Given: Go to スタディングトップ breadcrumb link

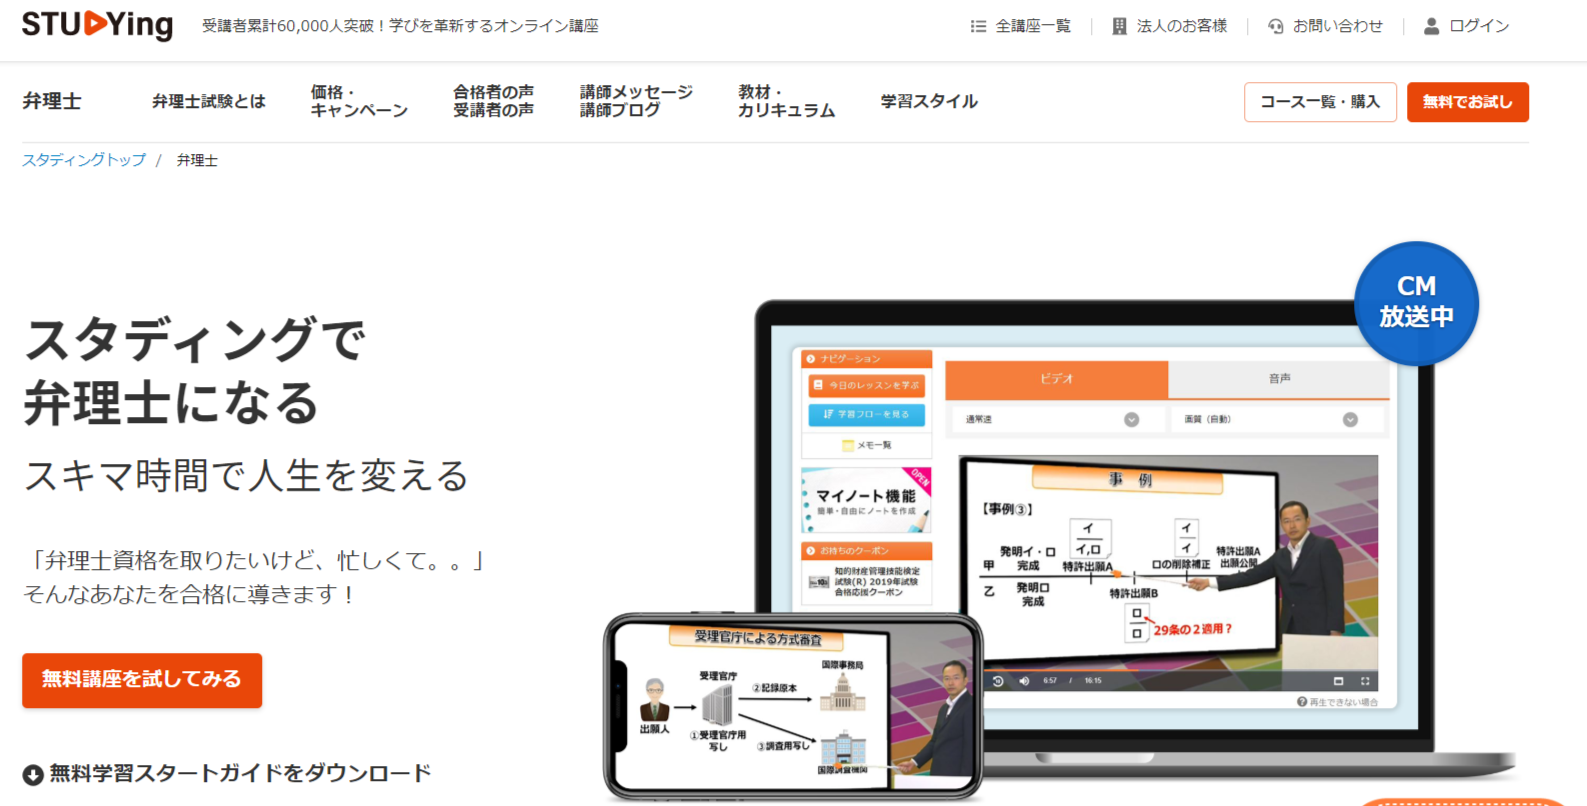Looking at the screenshot, I should (x=84, y=160).
